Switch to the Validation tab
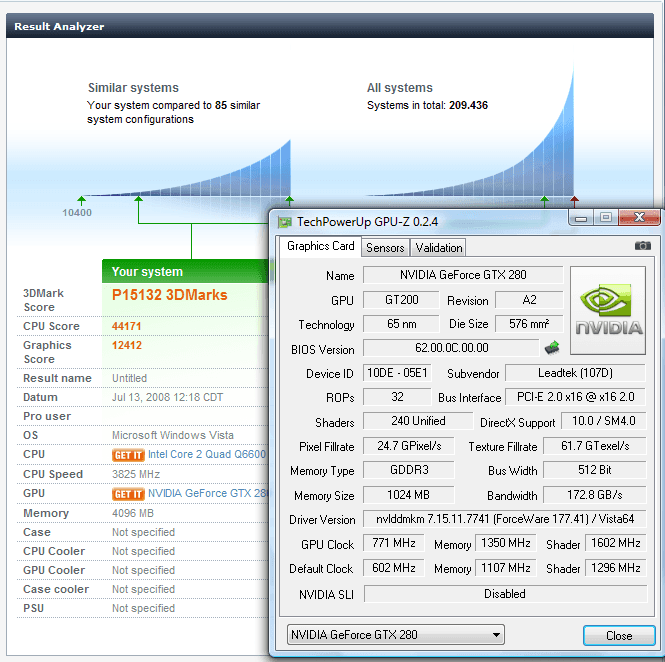This screenshot has height=662, width=665. (439, 248)
